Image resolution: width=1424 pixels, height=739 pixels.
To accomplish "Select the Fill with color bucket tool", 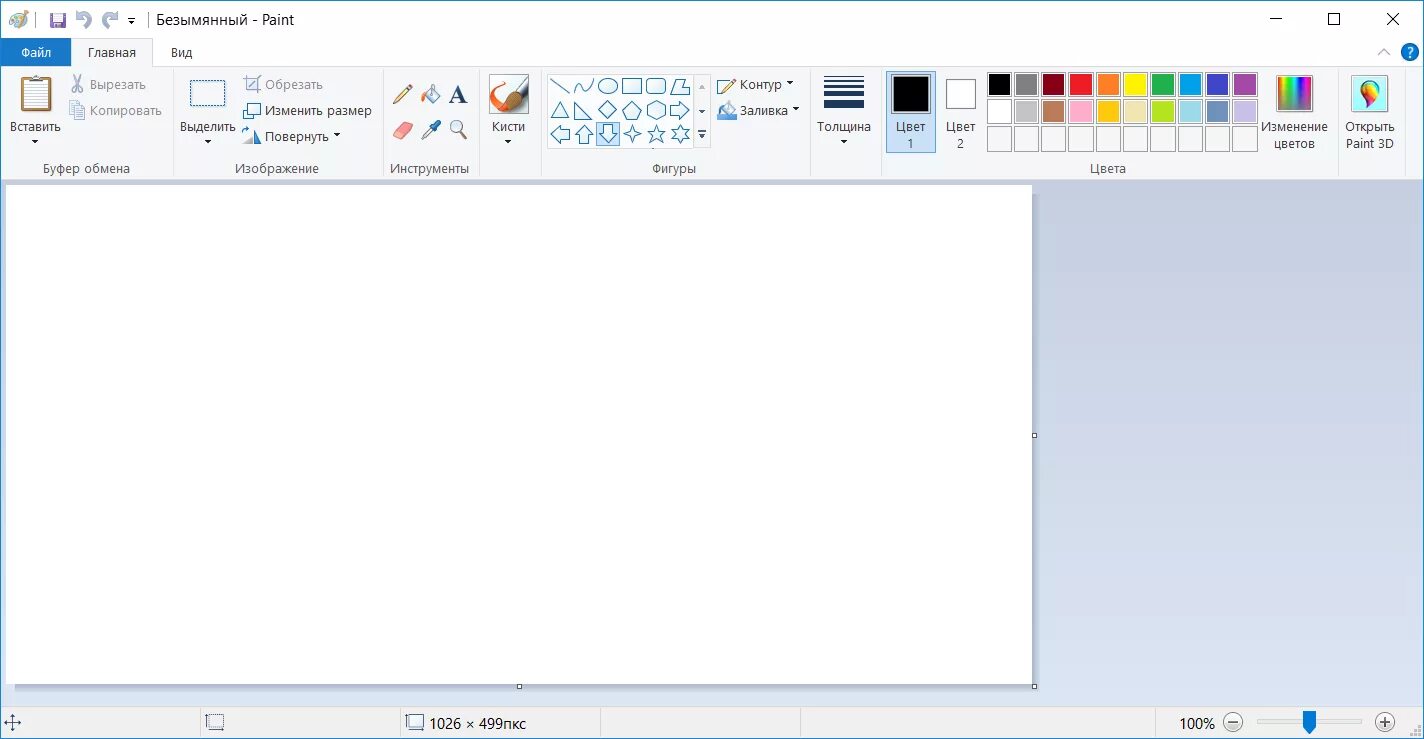I will coord(431,94).
